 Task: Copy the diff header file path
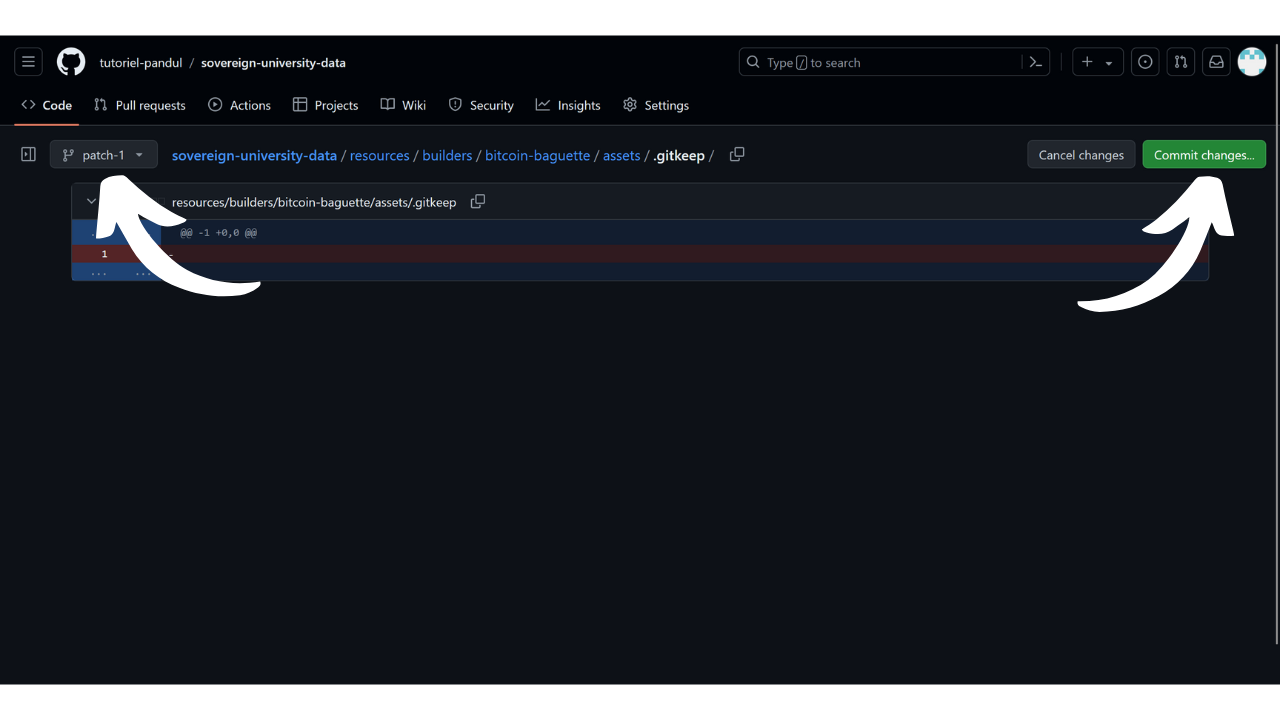click(478, 202)
